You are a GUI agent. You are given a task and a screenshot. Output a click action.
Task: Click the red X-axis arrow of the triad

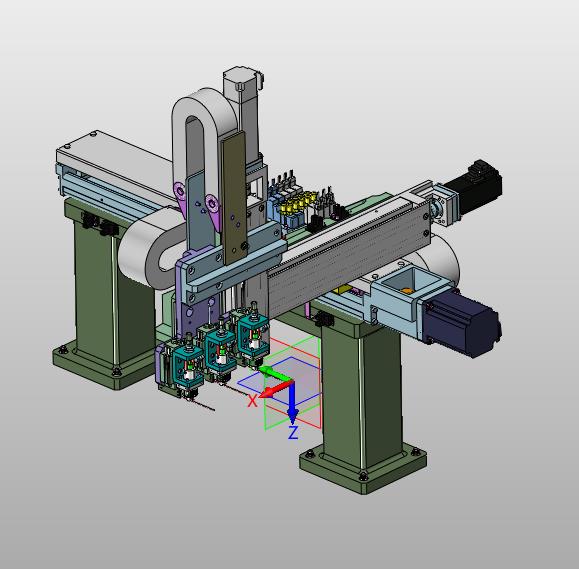tap(276, 390)
